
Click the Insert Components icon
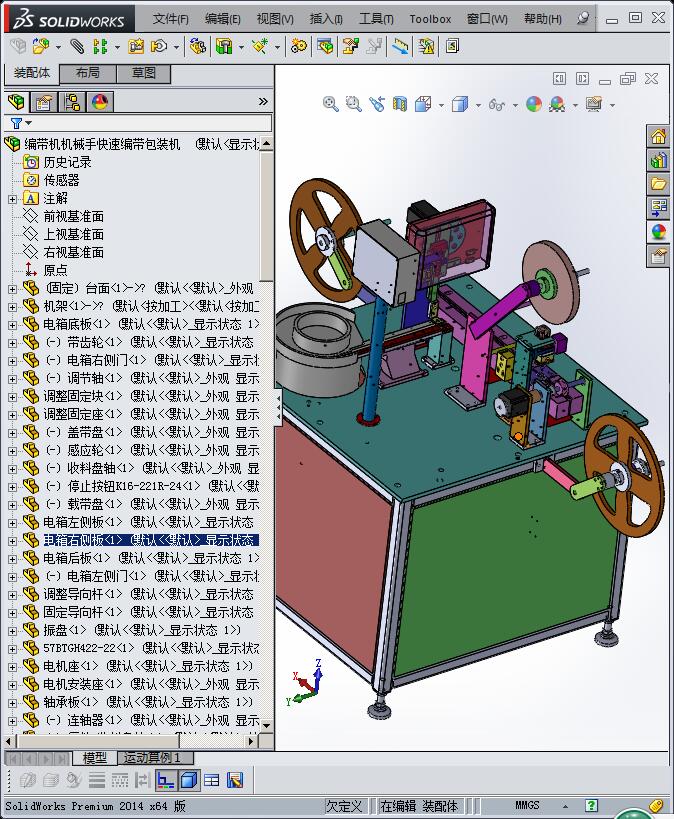[41, 46]
